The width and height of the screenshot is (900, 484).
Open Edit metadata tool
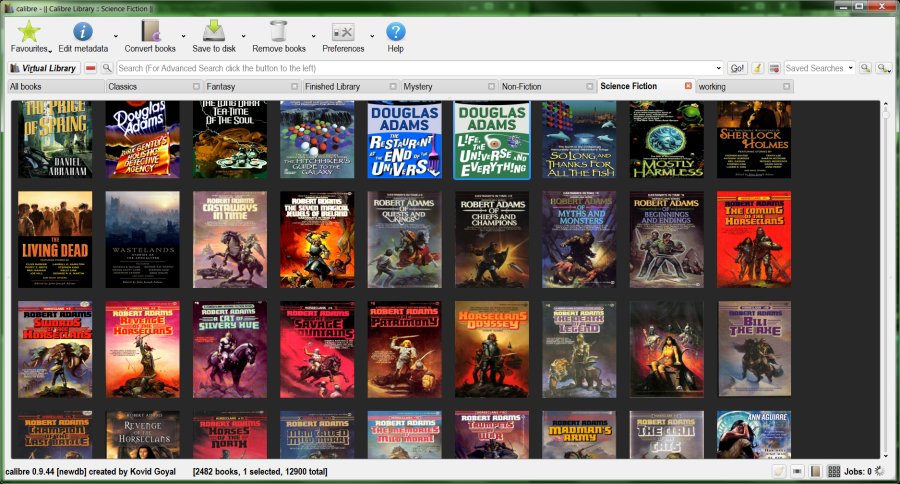[x=83, y=32]
